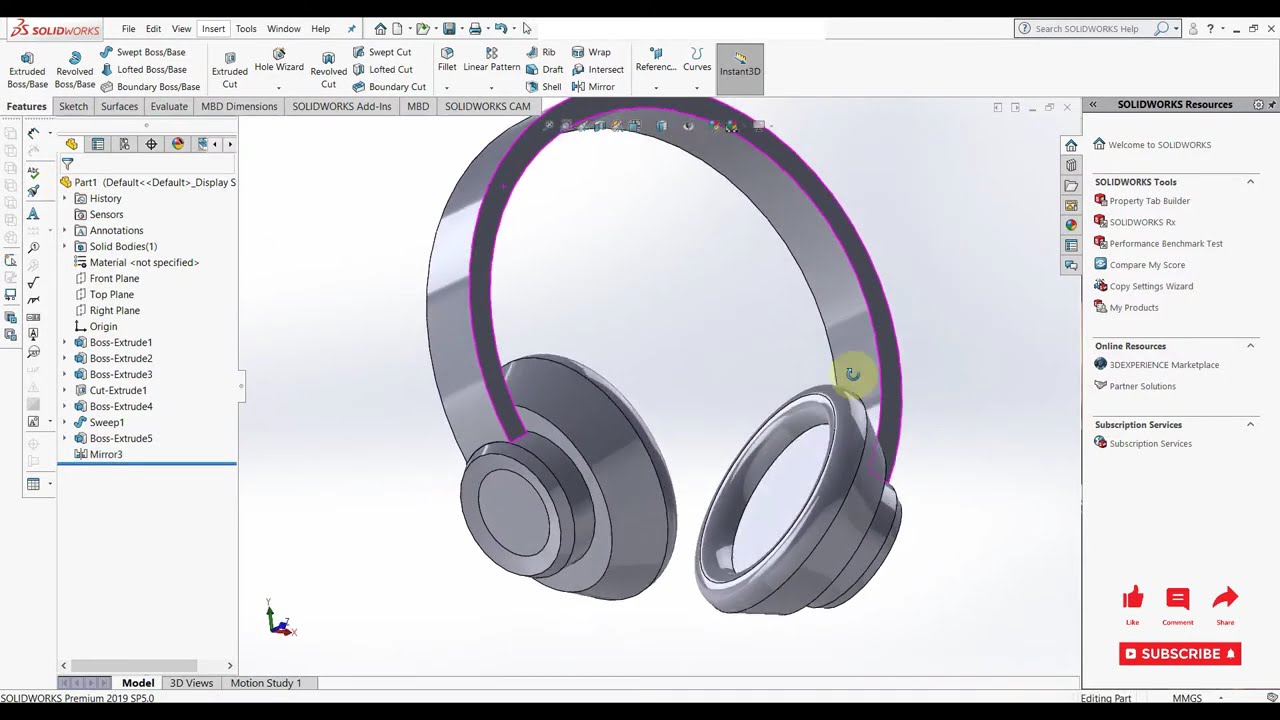The height and width of the screenshot is (720, 1280).
Task: Choose the Swept Cut feature
Action: 381,52
